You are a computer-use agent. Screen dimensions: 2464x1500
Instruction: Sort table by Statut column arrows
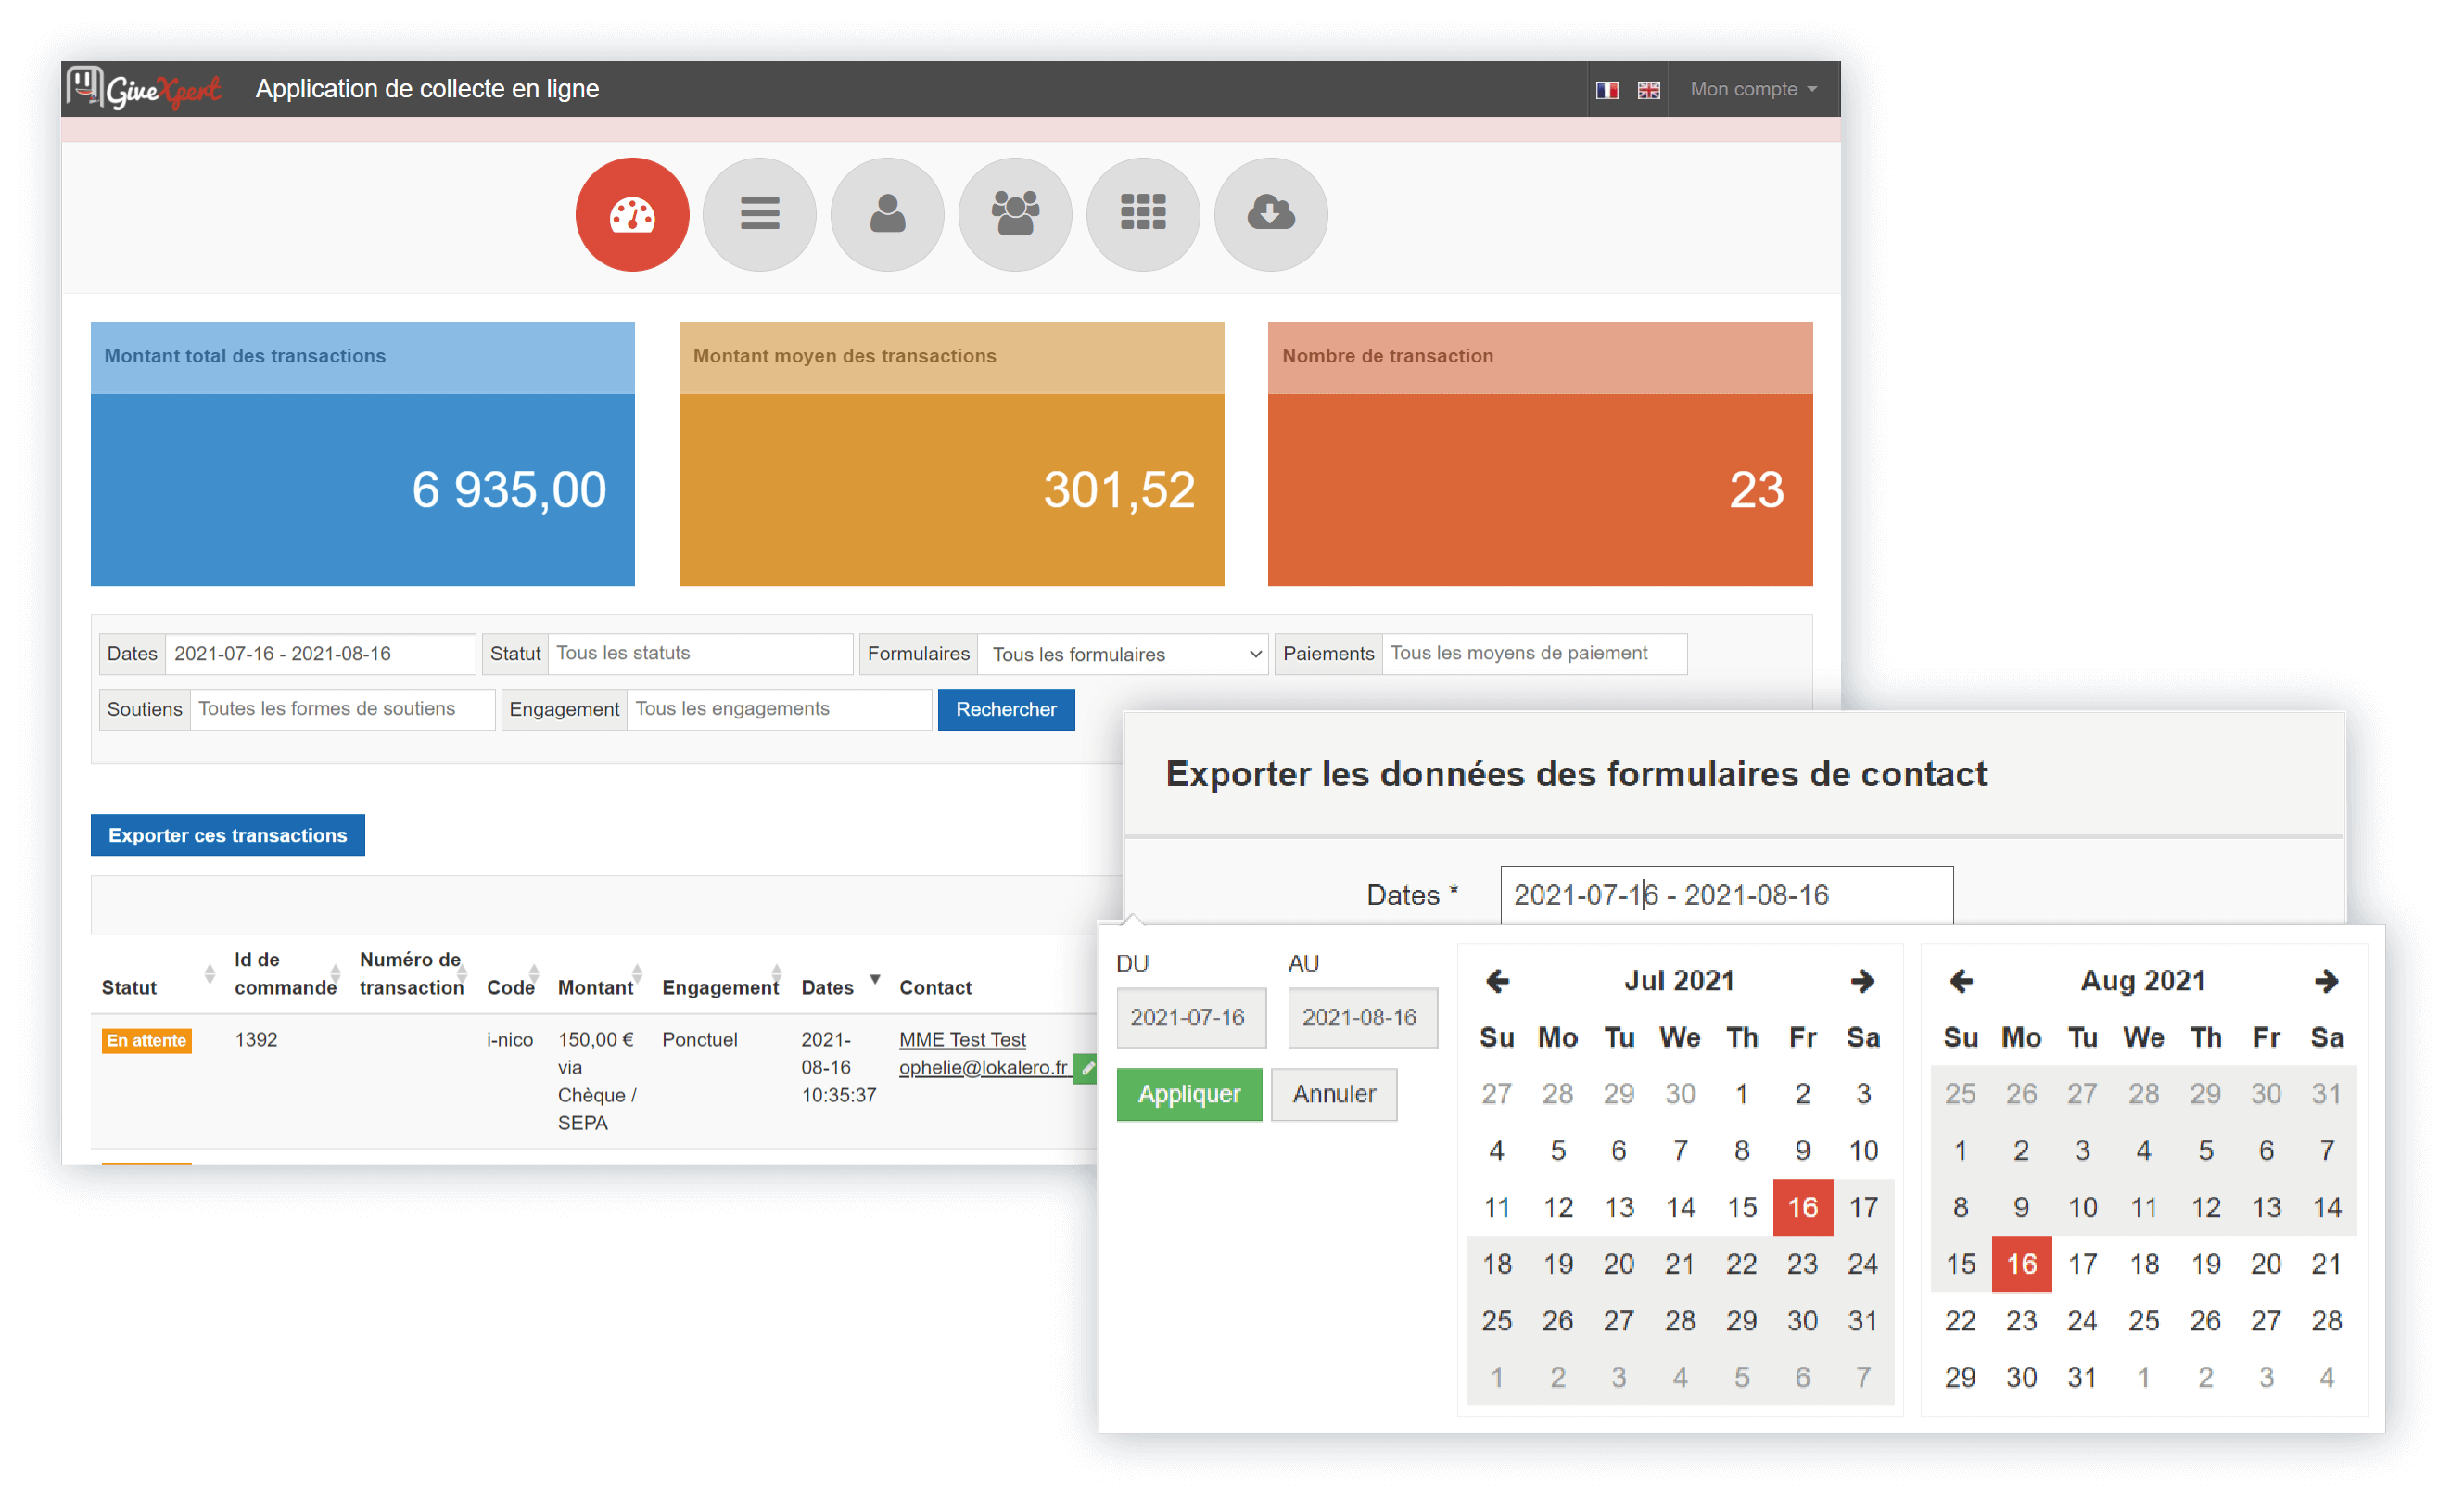click(x=209, y=974)
